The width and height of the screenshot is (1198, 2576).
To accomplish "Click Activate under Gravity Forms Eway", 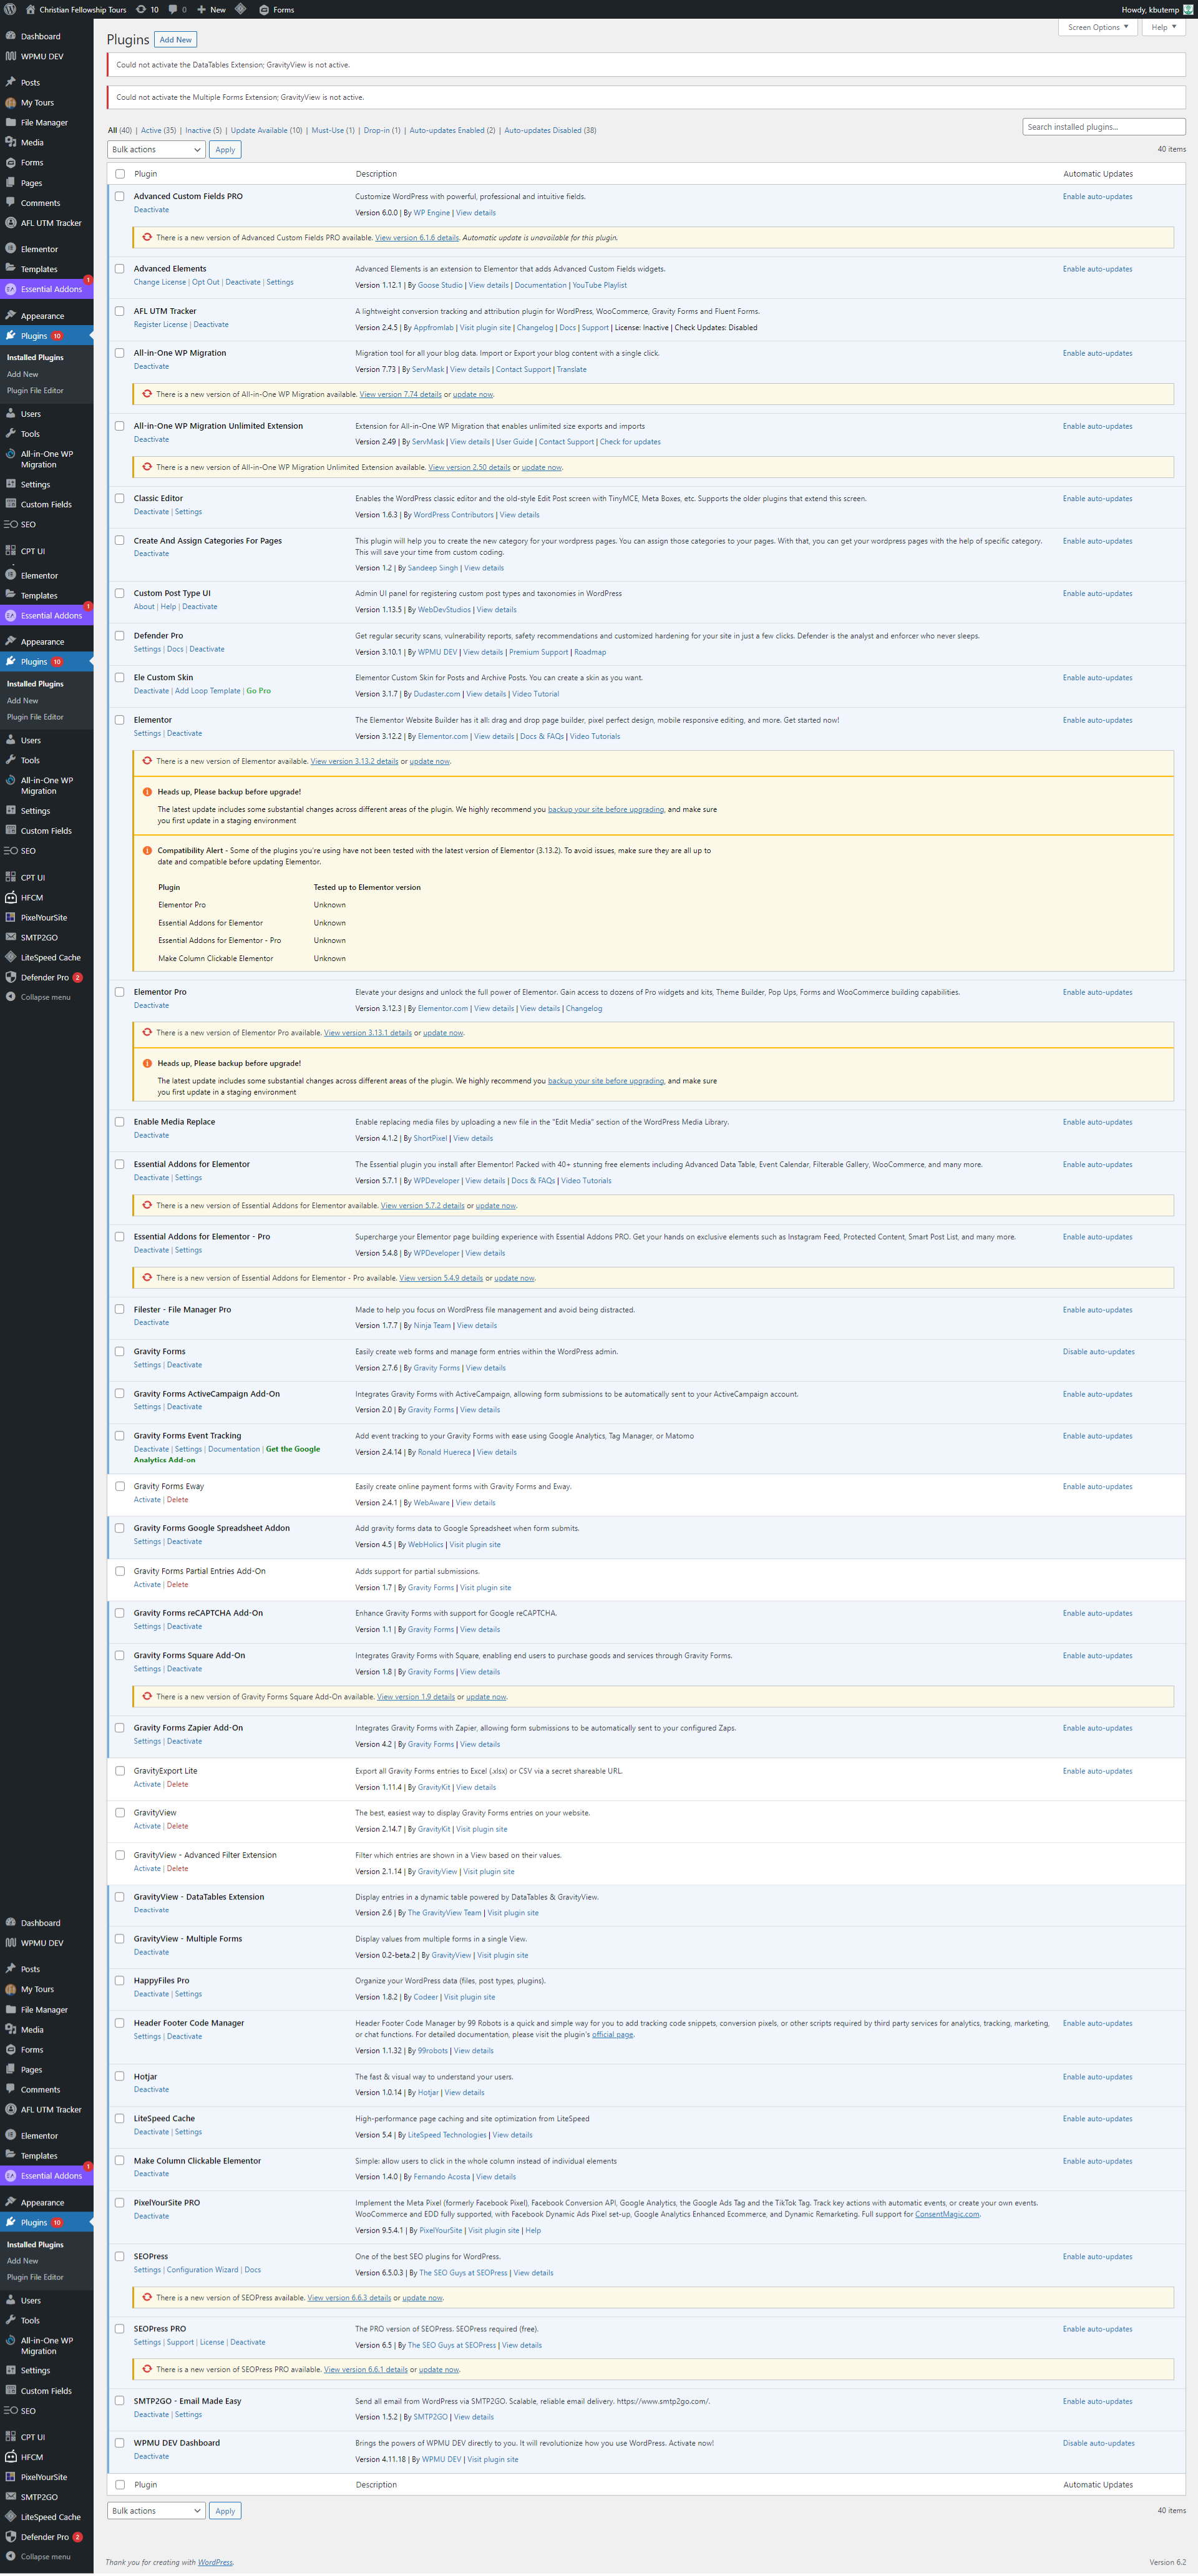I will (x=147, y=1499).
